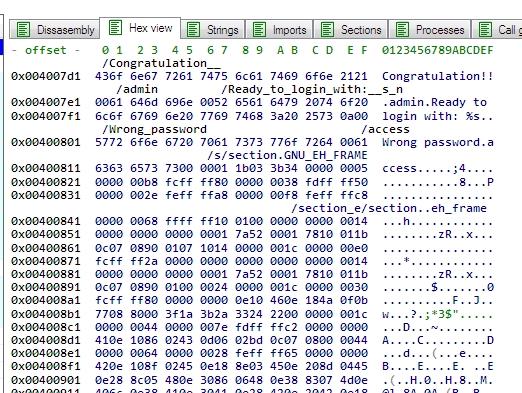Viewport: 522px width, 393px height.
Task: Click the 'offset' column header
Action: [46, 50]
